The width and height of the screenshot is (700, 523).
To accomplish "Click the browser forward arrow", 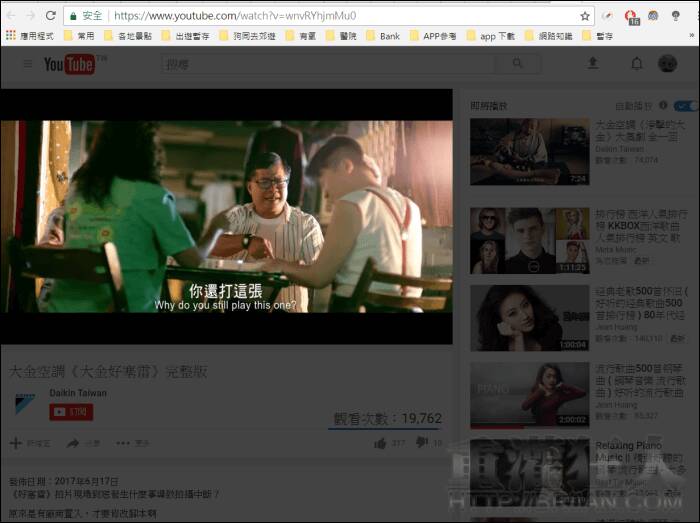I will [30, 16].
